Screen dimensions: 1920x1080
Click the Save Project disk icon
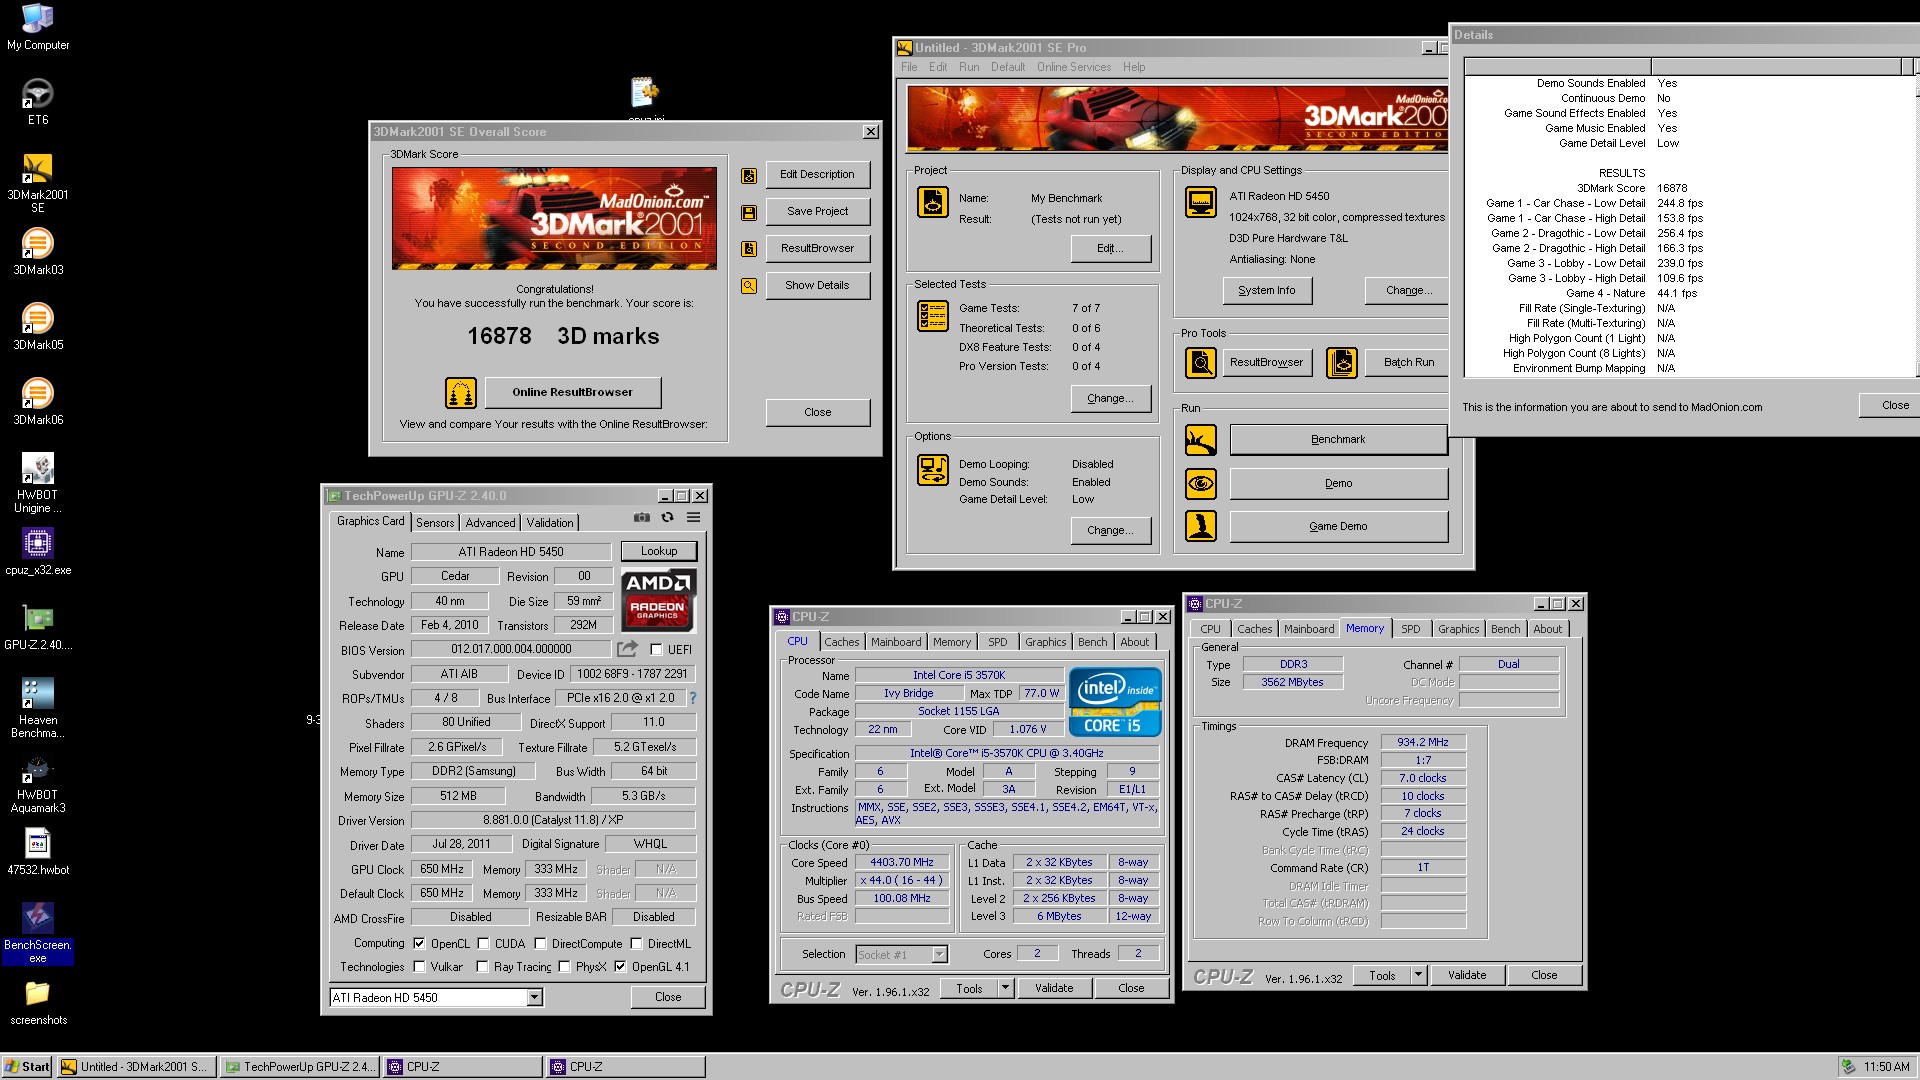pyautogui.click(x=748, y=212)
